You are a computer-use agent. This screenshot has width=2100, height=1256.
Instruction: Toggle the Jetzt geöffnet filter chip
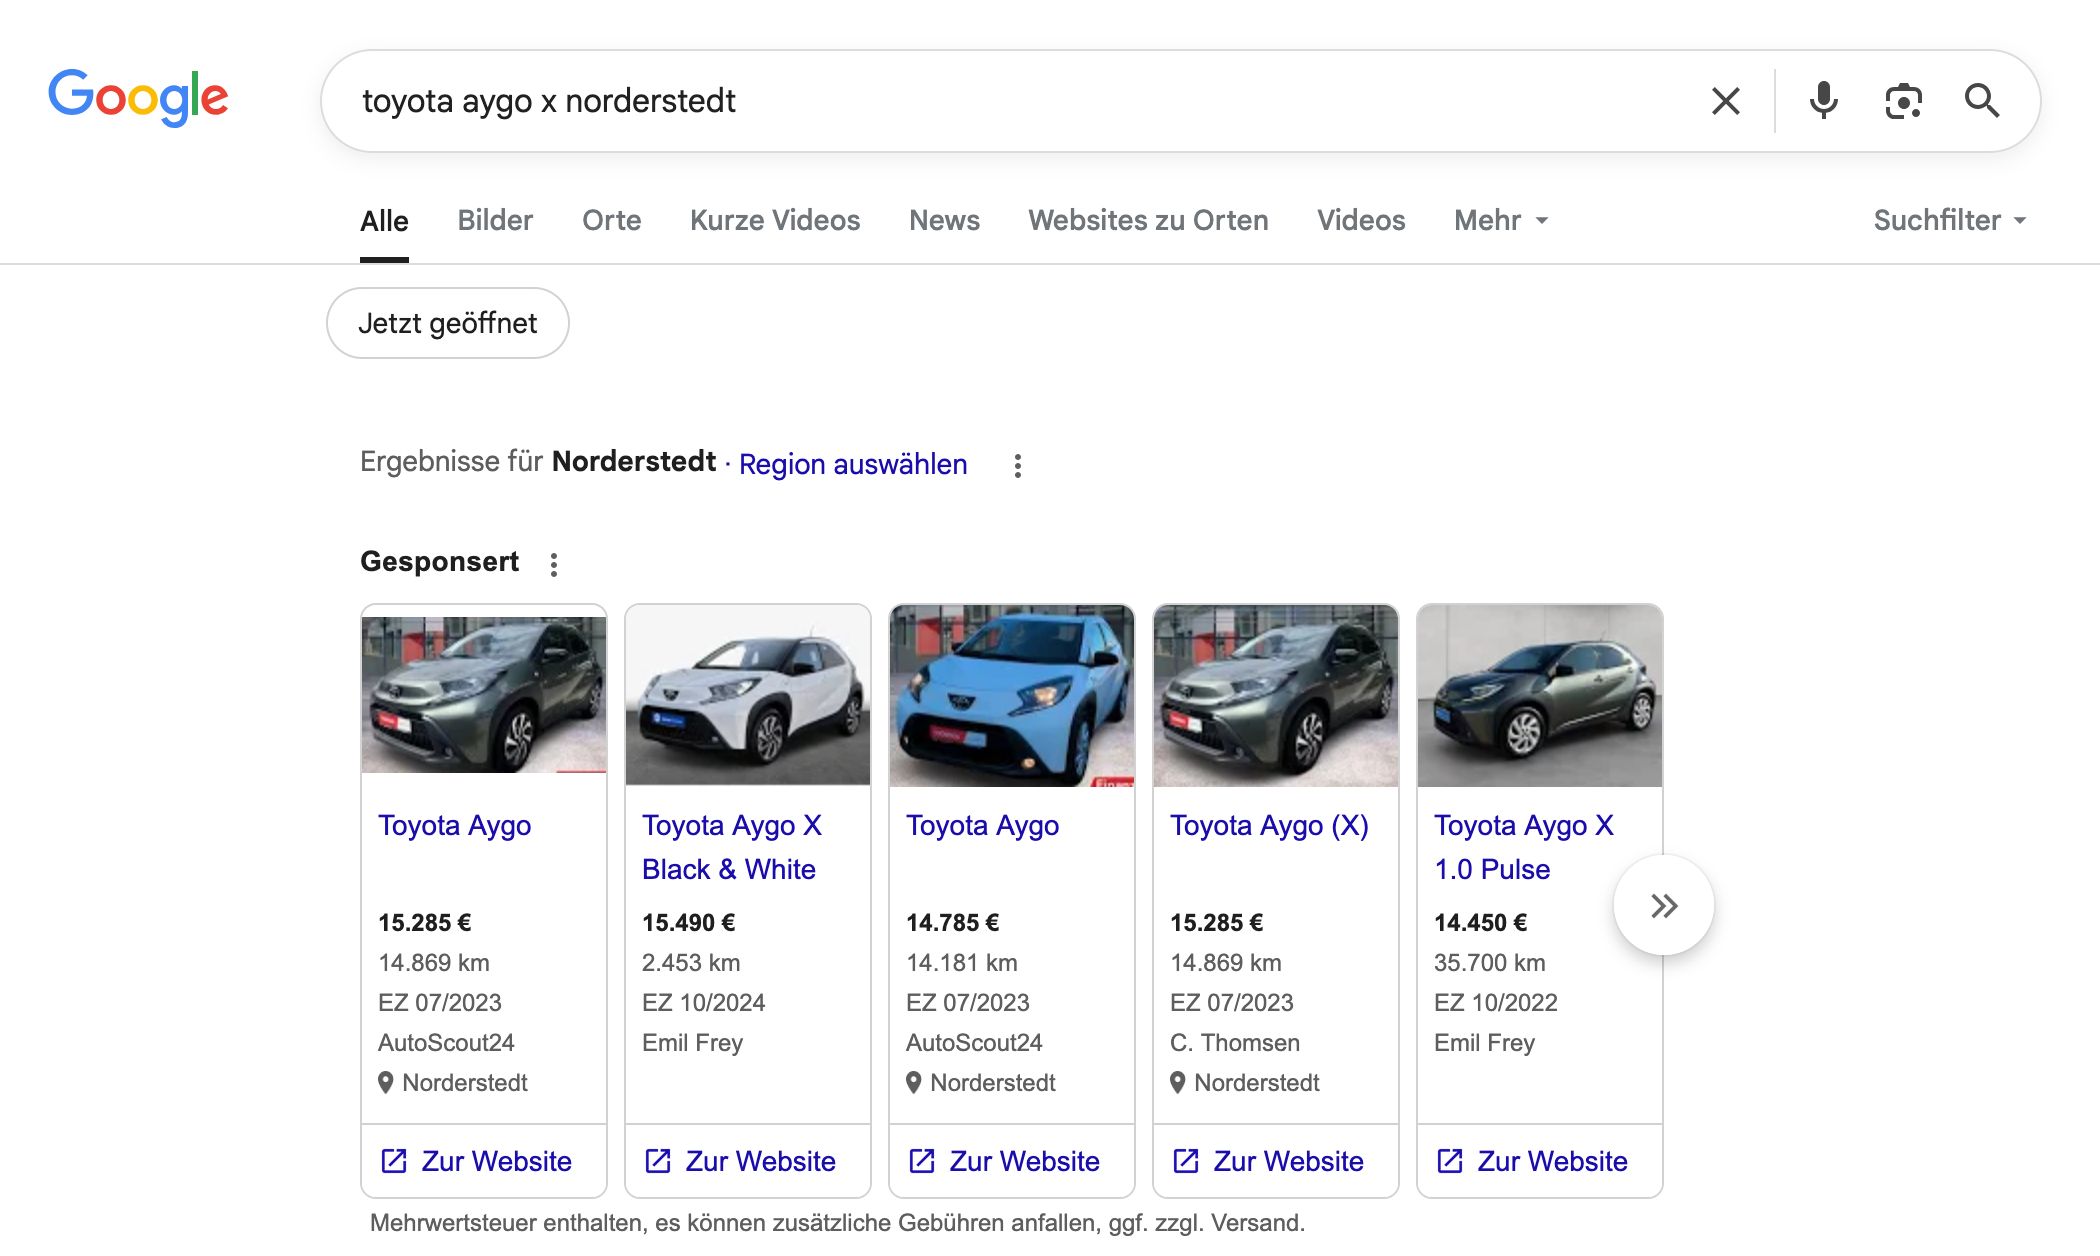click(448, 323)
